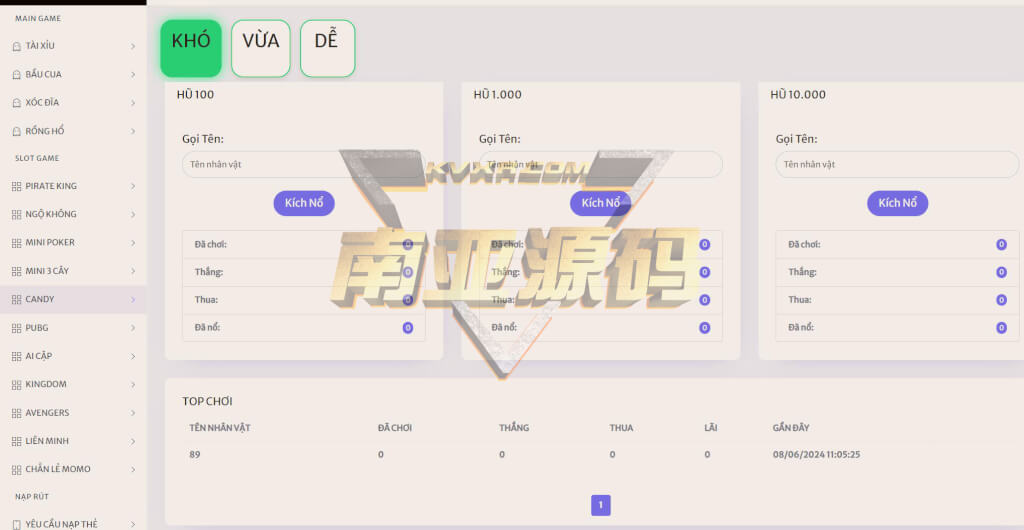Select the KHÓ difficulty tab
The width and height of the screenshot is (1024, 530).
pos(191,48)
